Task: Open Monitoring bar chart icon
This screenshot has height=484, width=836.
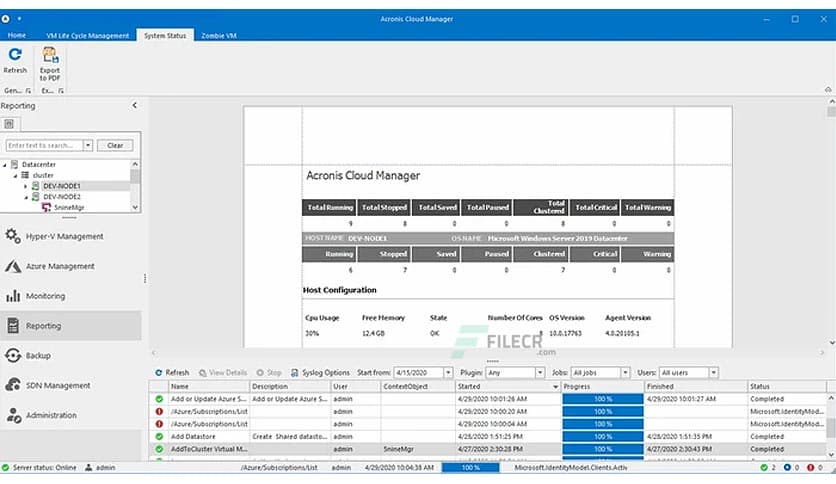Action: pos(13,296)
